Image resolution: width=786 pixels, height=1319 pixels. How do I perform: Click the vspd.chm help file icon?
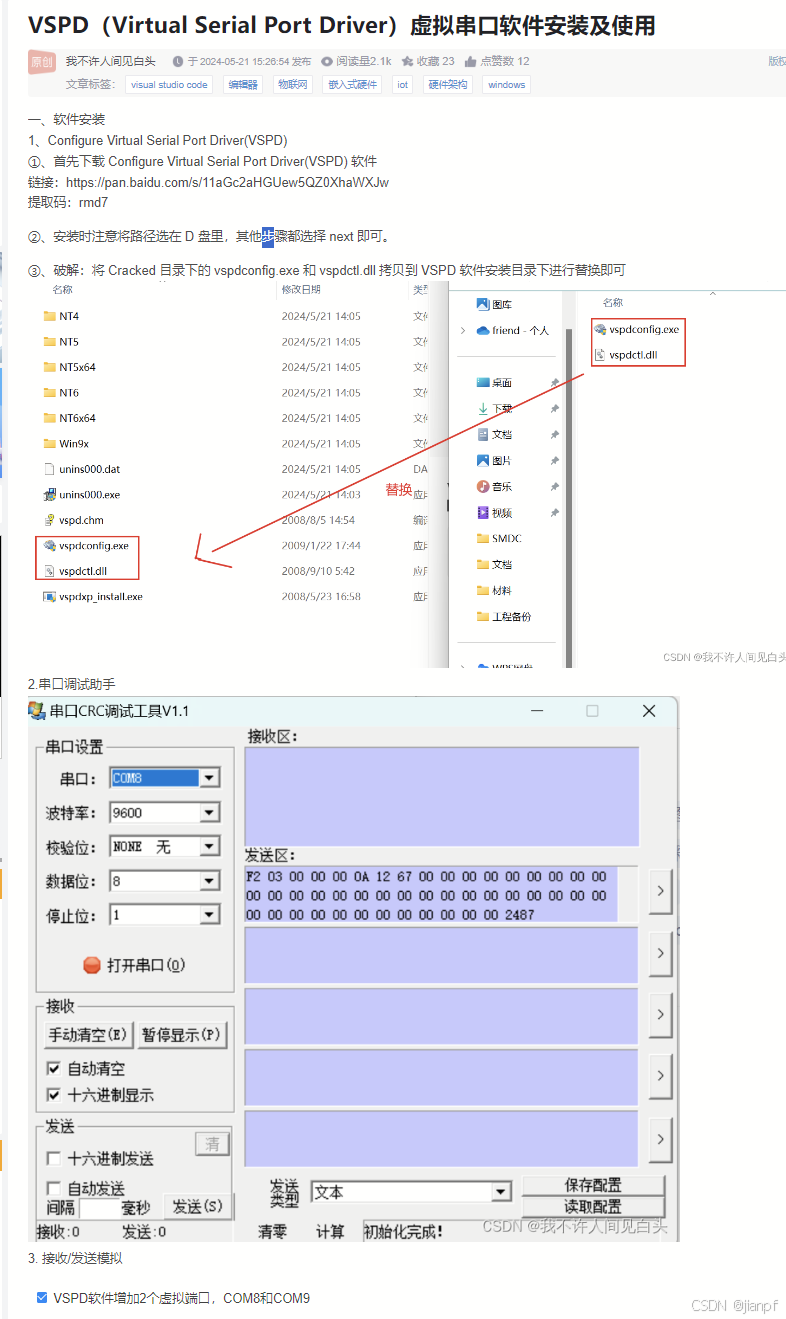click(x=50, y=520)
